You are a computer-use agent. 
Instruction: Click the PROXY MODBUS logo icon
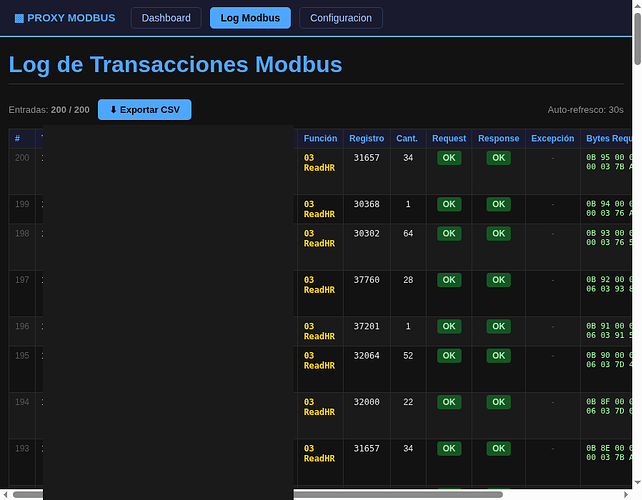19,18
